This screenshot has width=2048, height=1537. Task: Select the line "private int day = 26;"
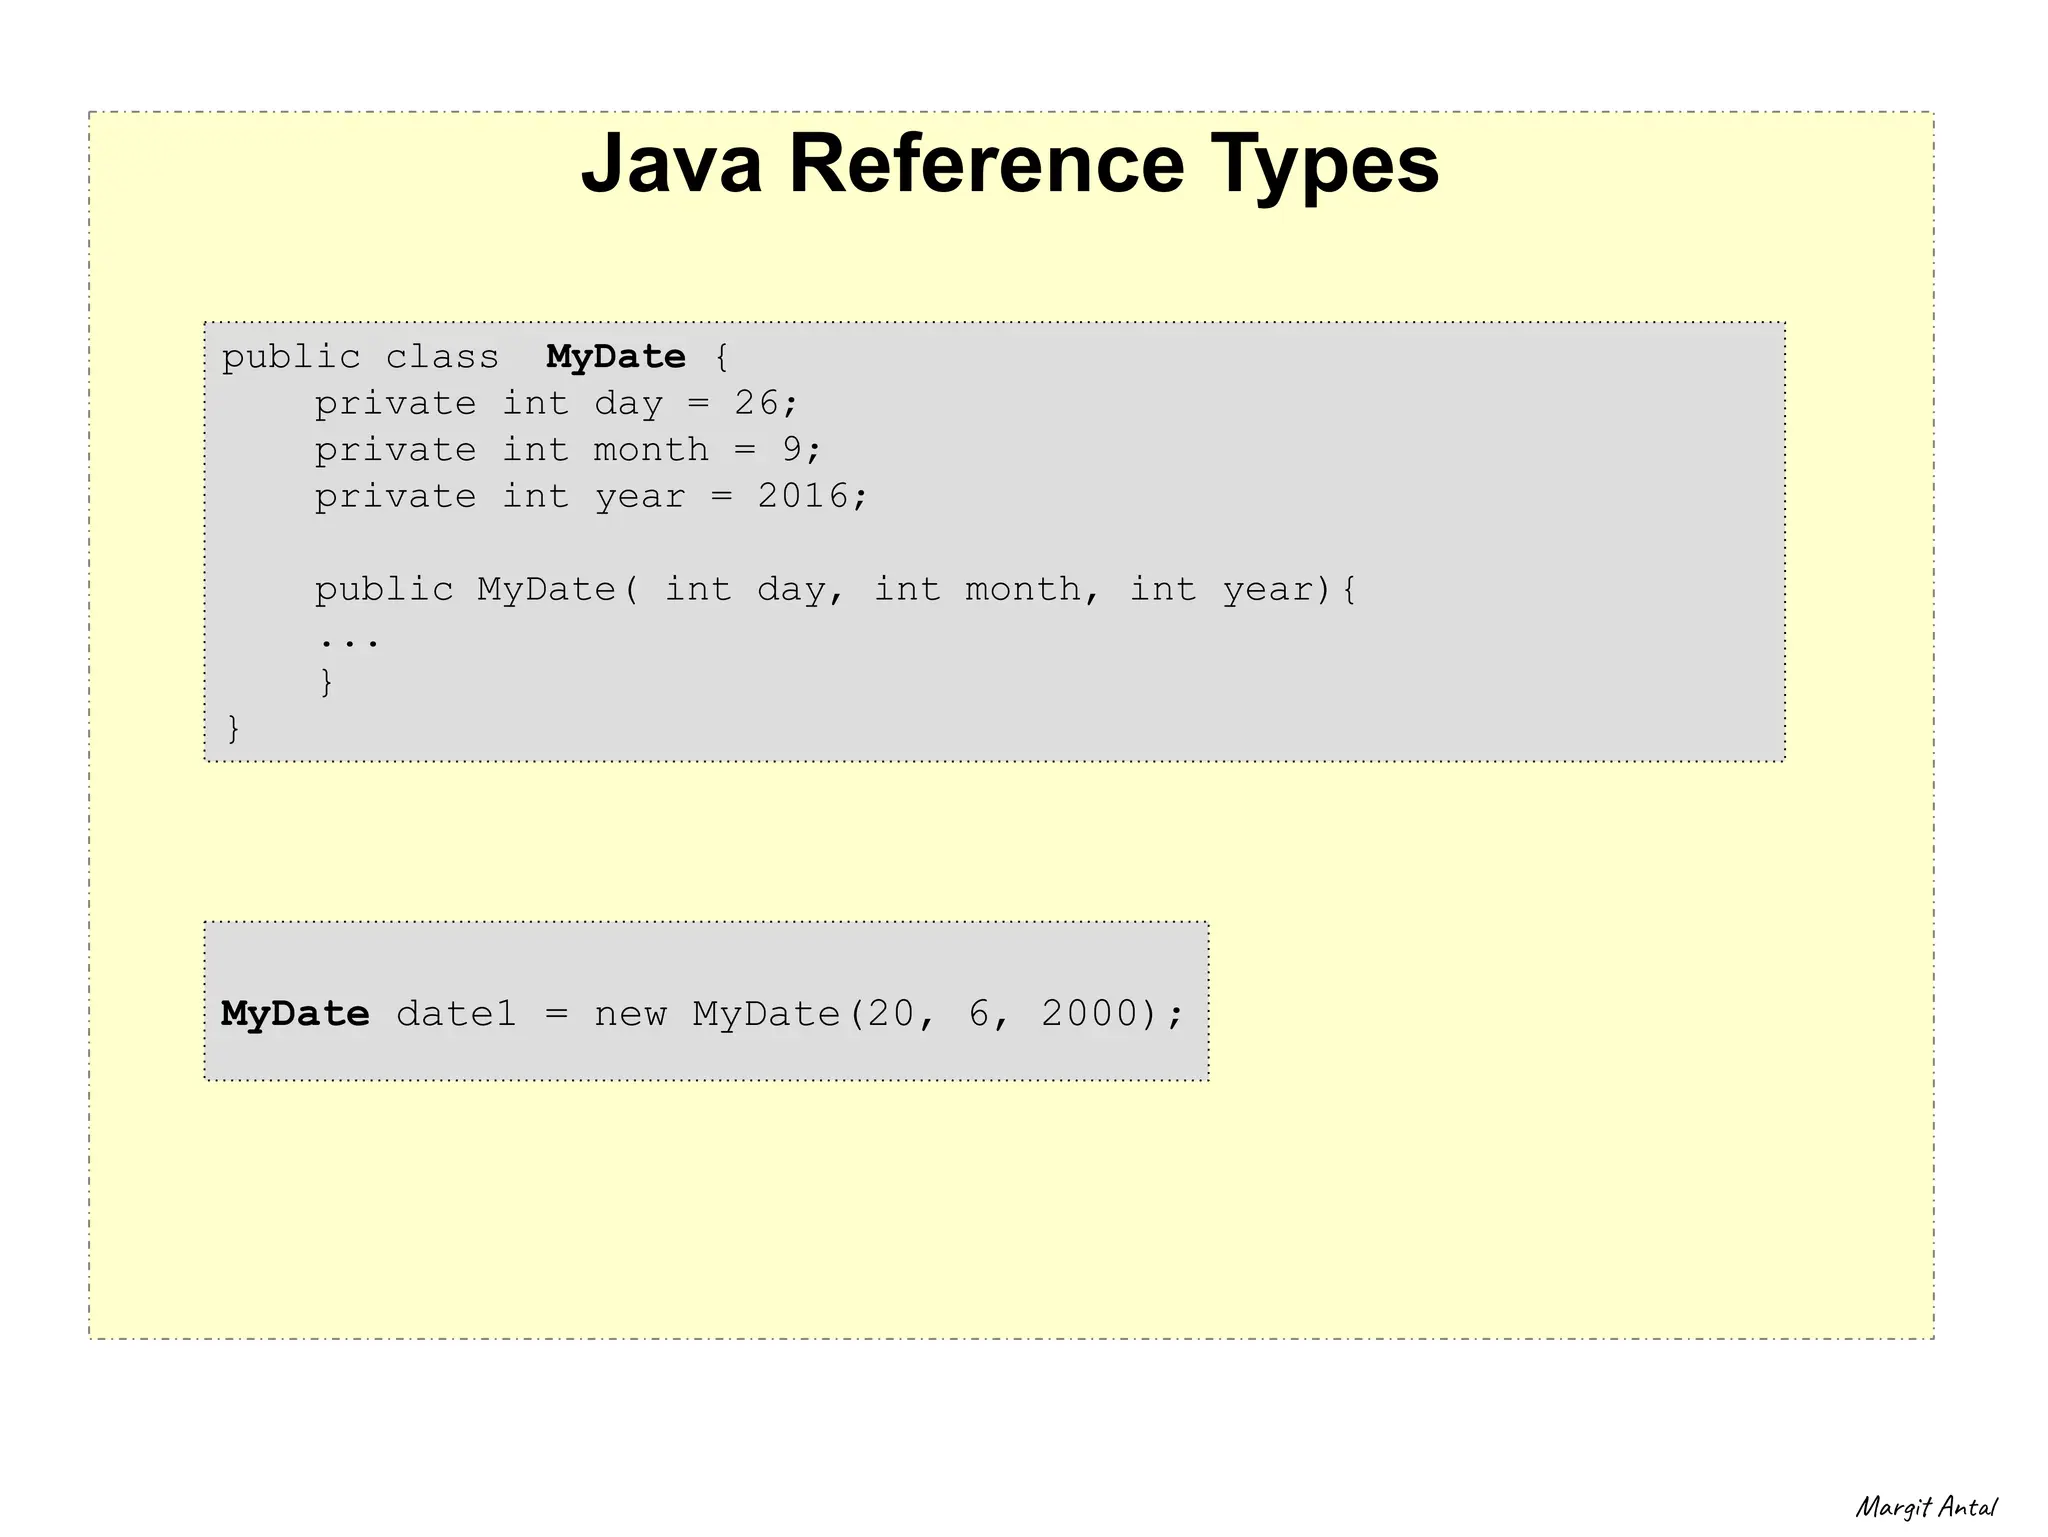[x=557, y=403]
